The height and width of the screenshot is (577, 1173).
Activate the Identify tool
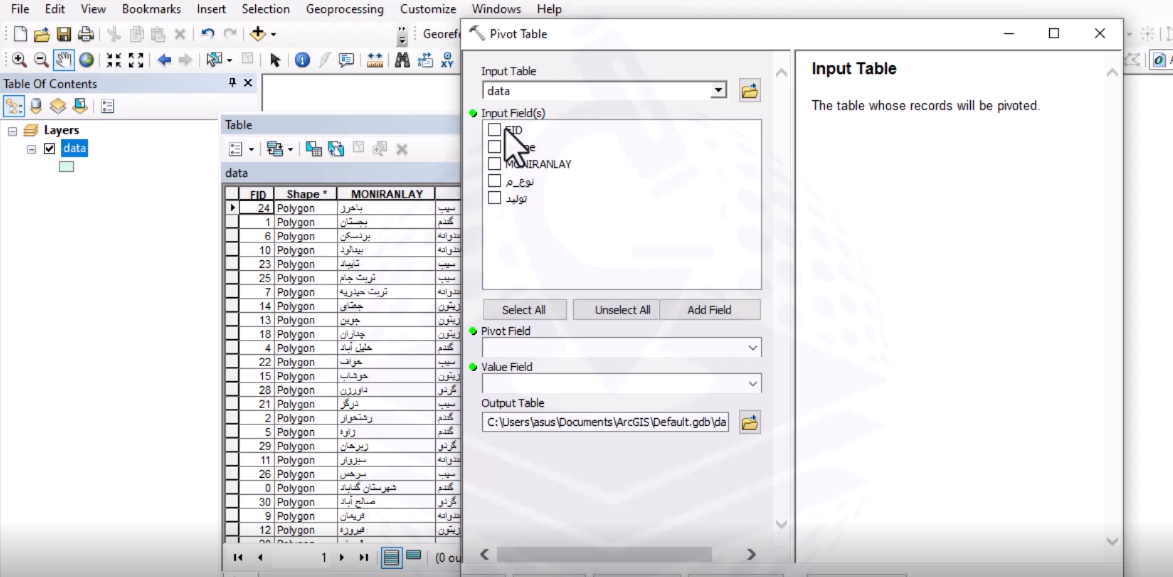click(302, 60)
